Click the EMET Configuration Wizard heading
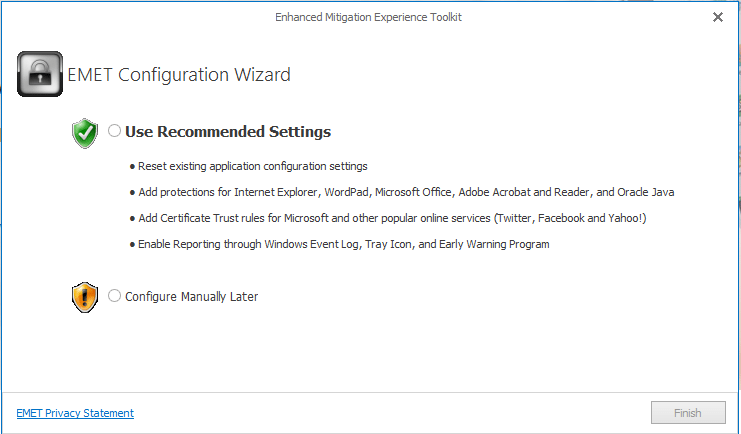 click(179, 75)
